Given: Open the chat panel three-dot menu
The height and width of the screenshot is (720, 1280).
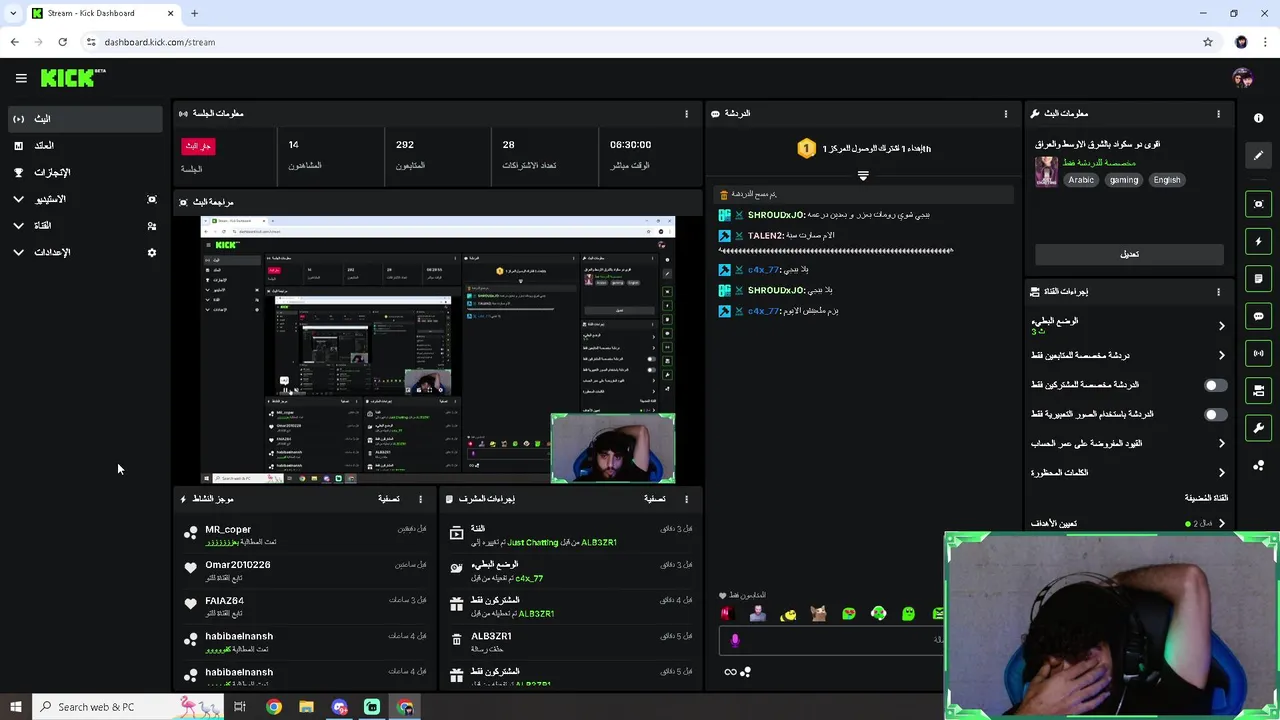Looking at the screenshot, I should [1006, 114].
